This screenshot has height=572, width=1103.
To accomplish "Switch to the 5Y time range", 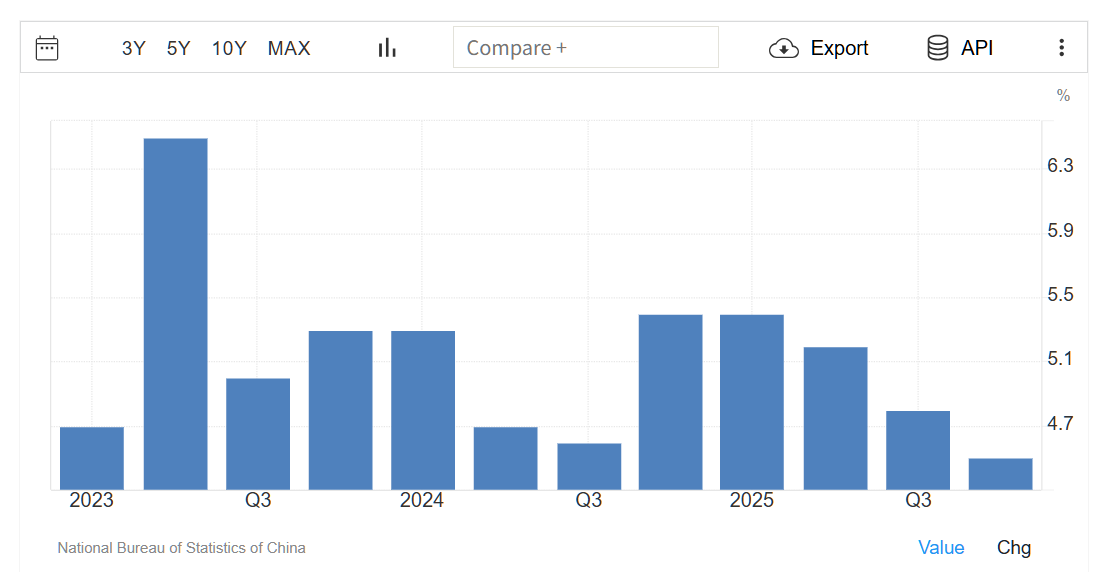I will (x=178, y=48).
